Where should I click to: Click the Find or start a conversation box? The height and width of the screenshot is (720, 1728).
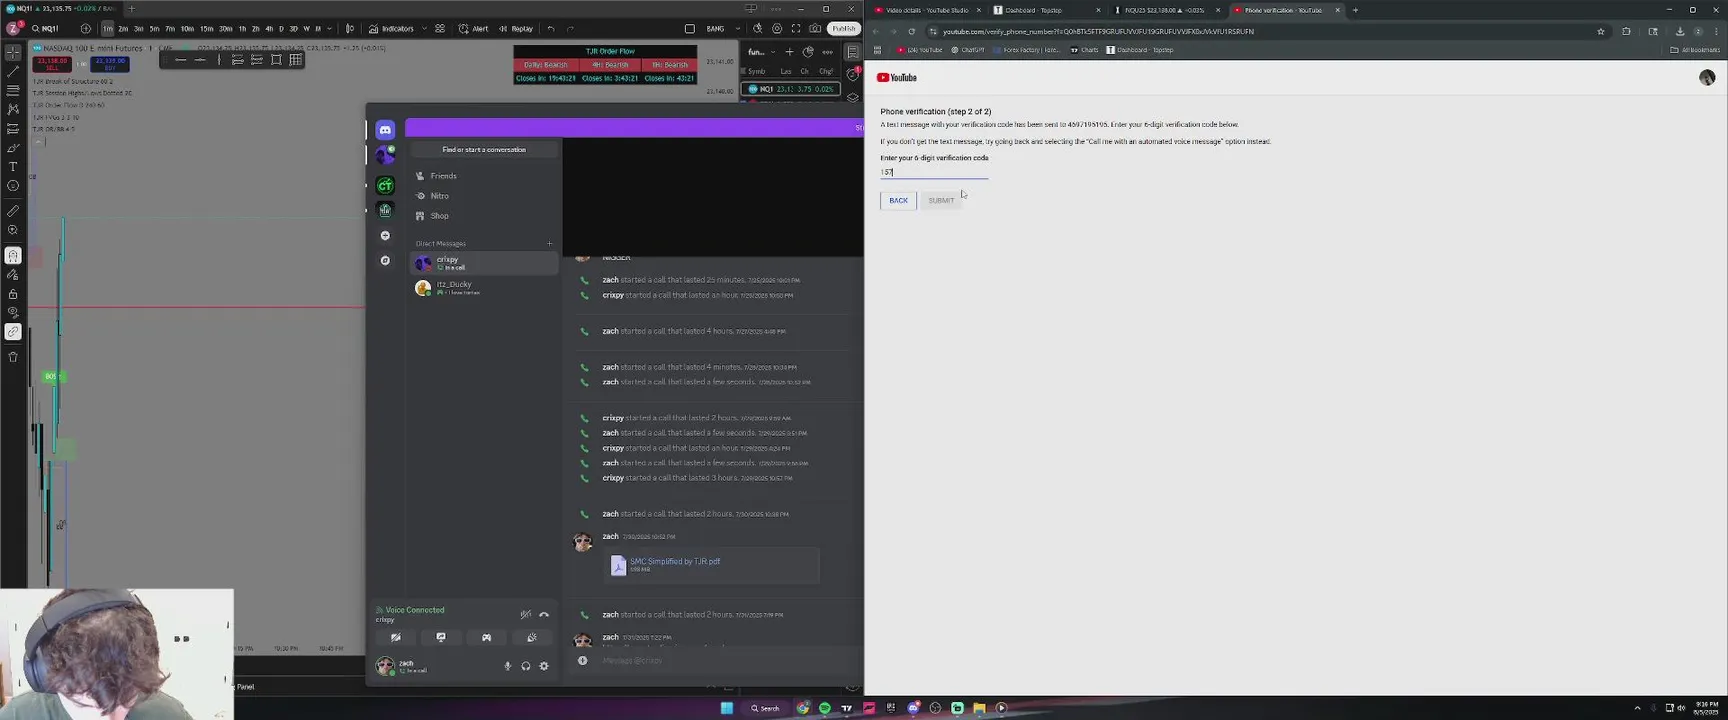point(484,150)
